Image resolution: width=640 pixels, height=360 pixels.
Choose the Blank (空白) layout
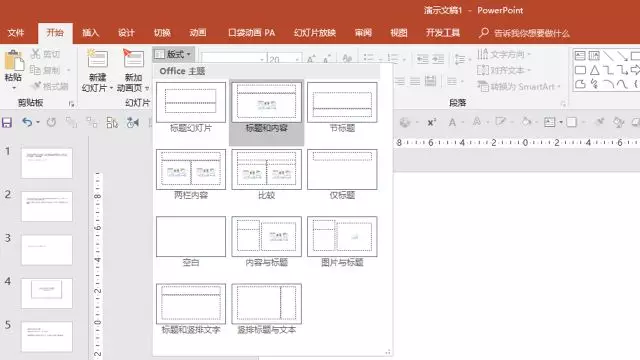point(191,242)
